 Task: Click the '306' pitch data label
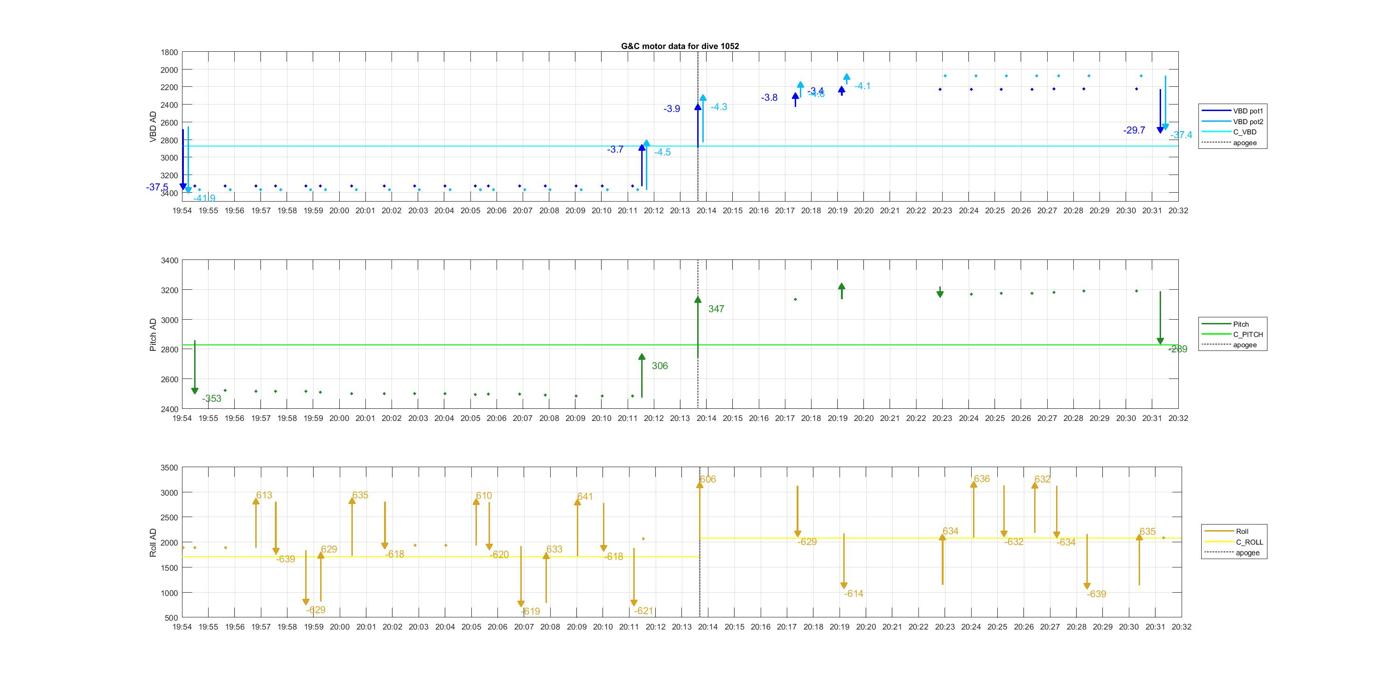click(660, 366)
